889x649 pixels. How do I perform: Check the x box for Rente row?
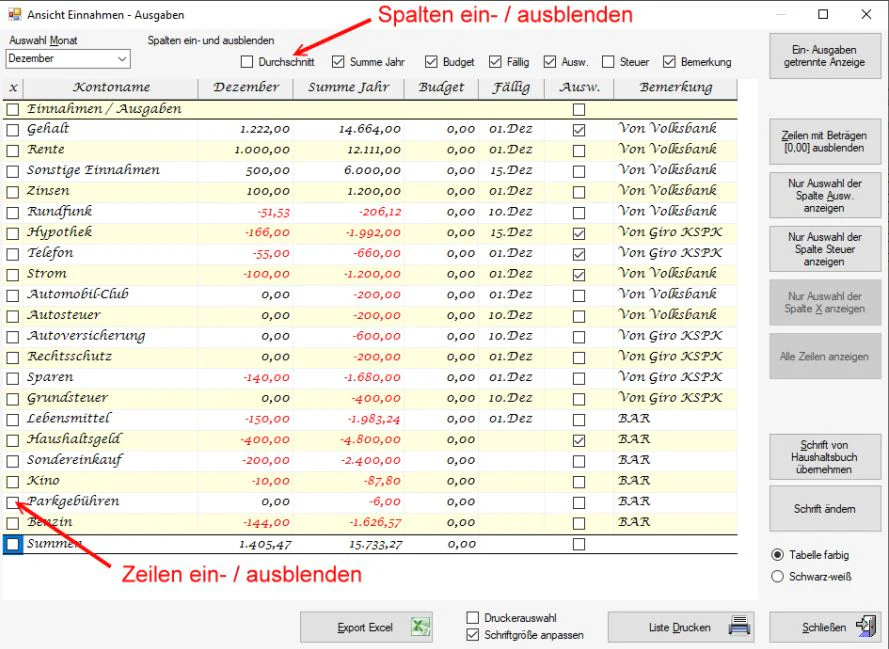coord(12,151)
